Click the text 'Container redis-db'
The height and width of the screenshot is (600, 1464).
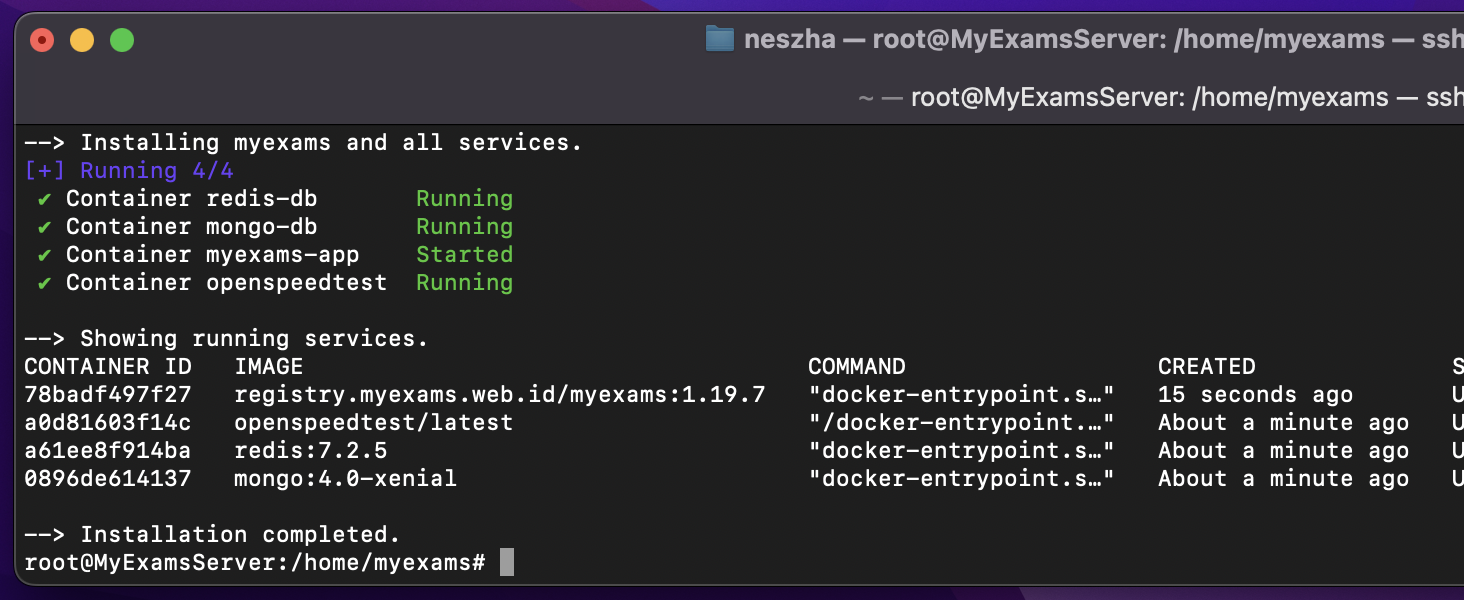click(192, 199)
